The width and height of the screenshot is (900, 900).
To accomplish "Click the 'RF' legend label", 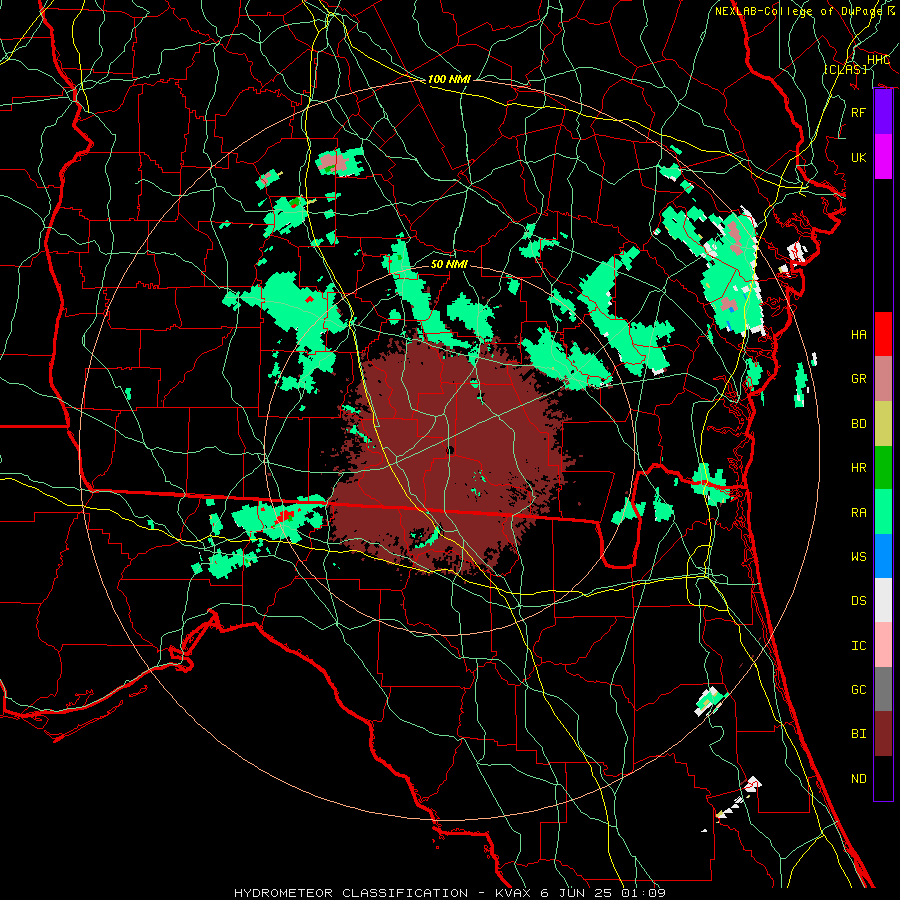I will [859, 112].
